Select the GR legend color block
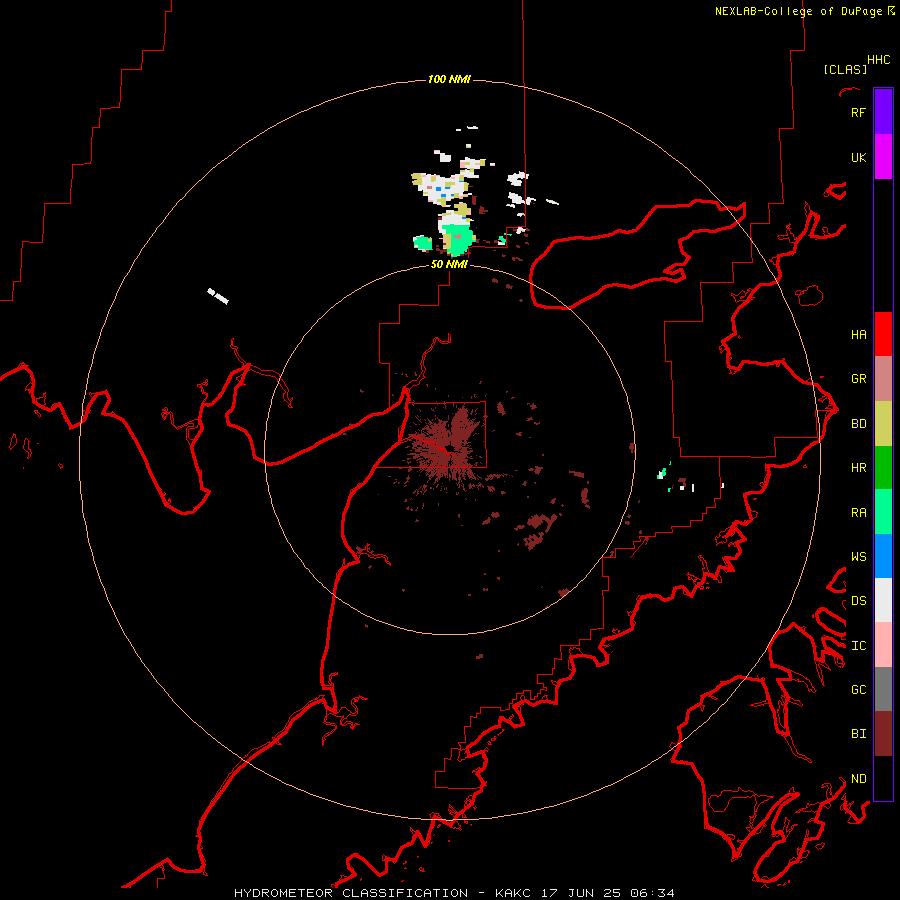The height and width of the screenshot is (900, 900). pos(883,378)
